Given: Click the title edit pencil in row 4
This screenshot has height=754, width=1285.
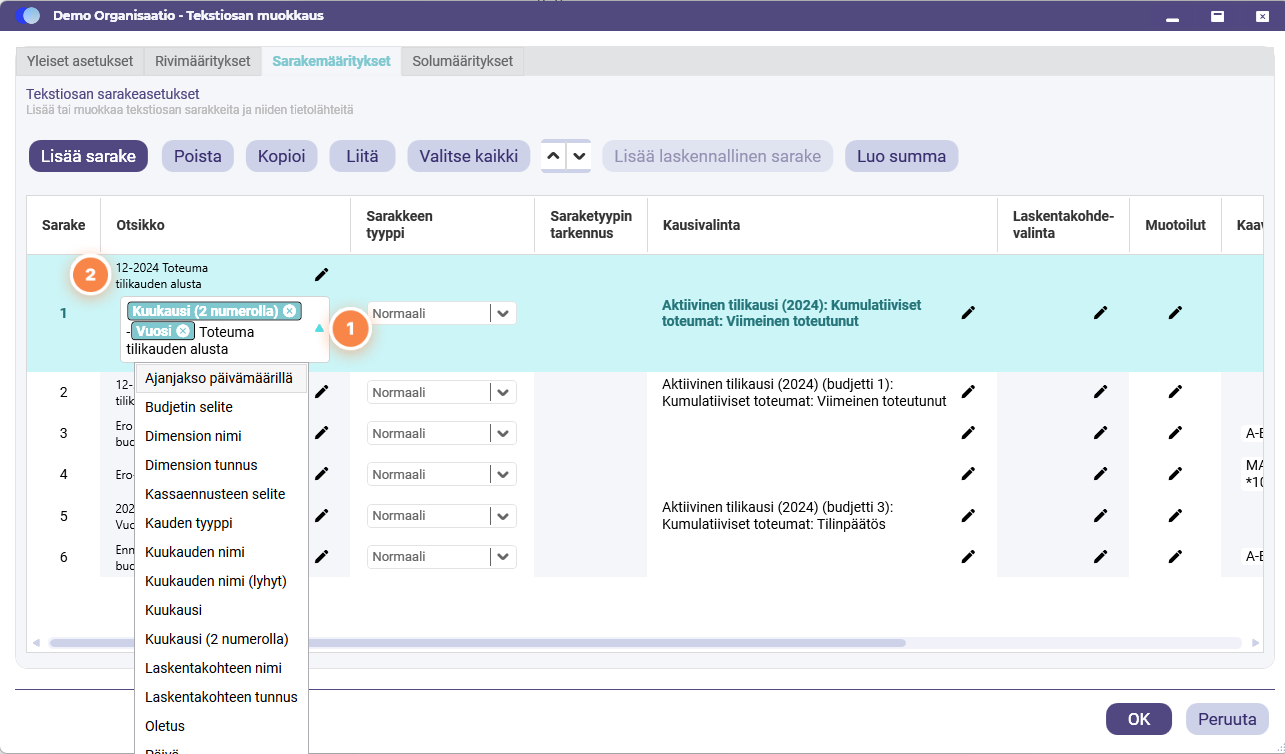Looking at the screenshot, I should pyautogui.click(x=321, y=474).
